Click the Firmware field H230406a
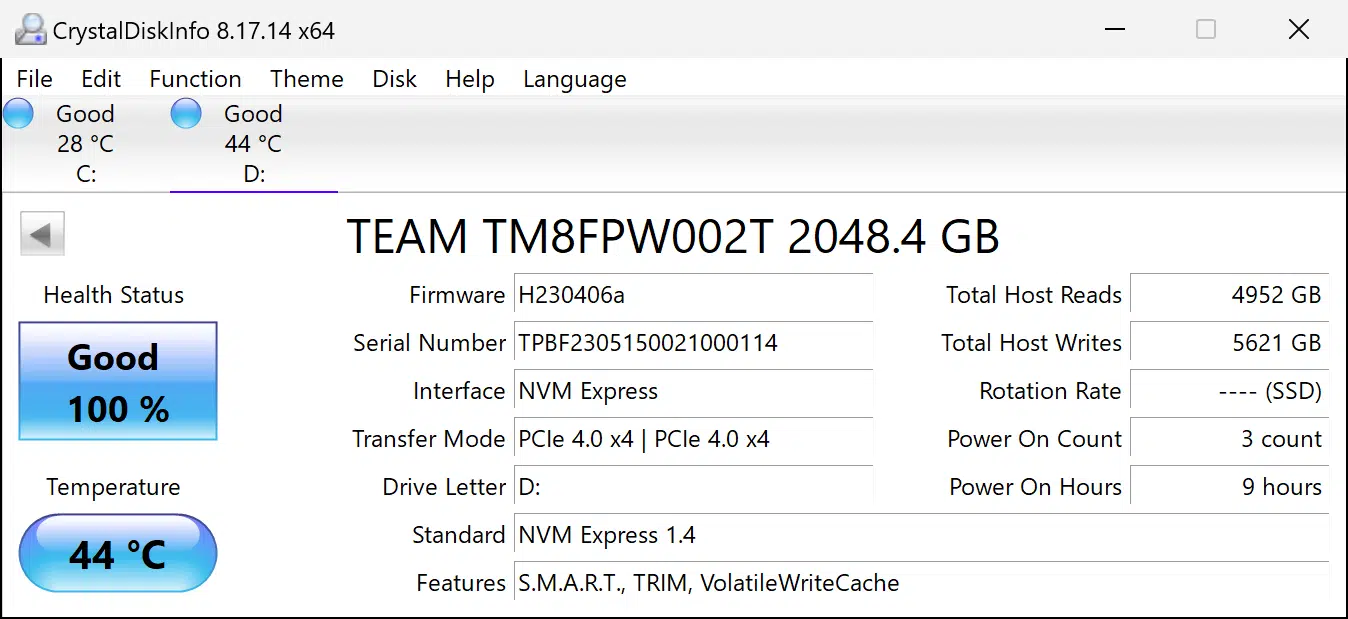1348x619 pixels. [x=693, y=295]
